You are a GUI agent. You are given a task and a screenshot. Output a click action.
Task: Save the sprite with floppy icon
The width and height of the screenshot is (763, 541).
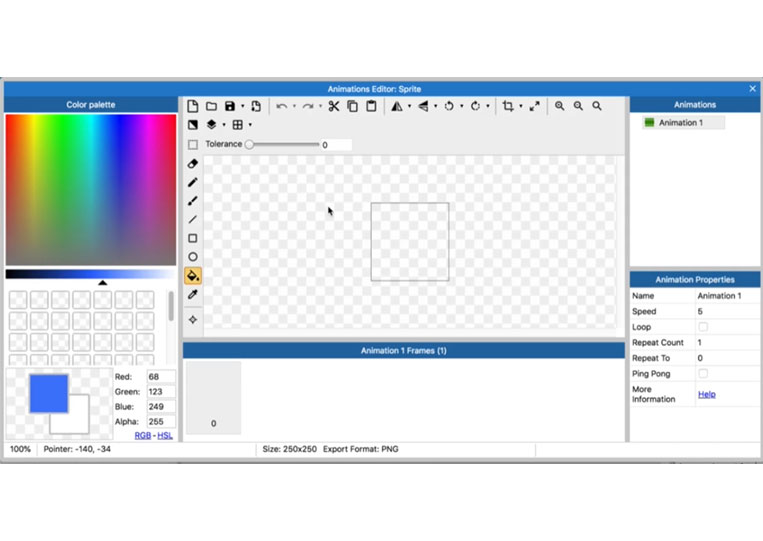(230, 106)
